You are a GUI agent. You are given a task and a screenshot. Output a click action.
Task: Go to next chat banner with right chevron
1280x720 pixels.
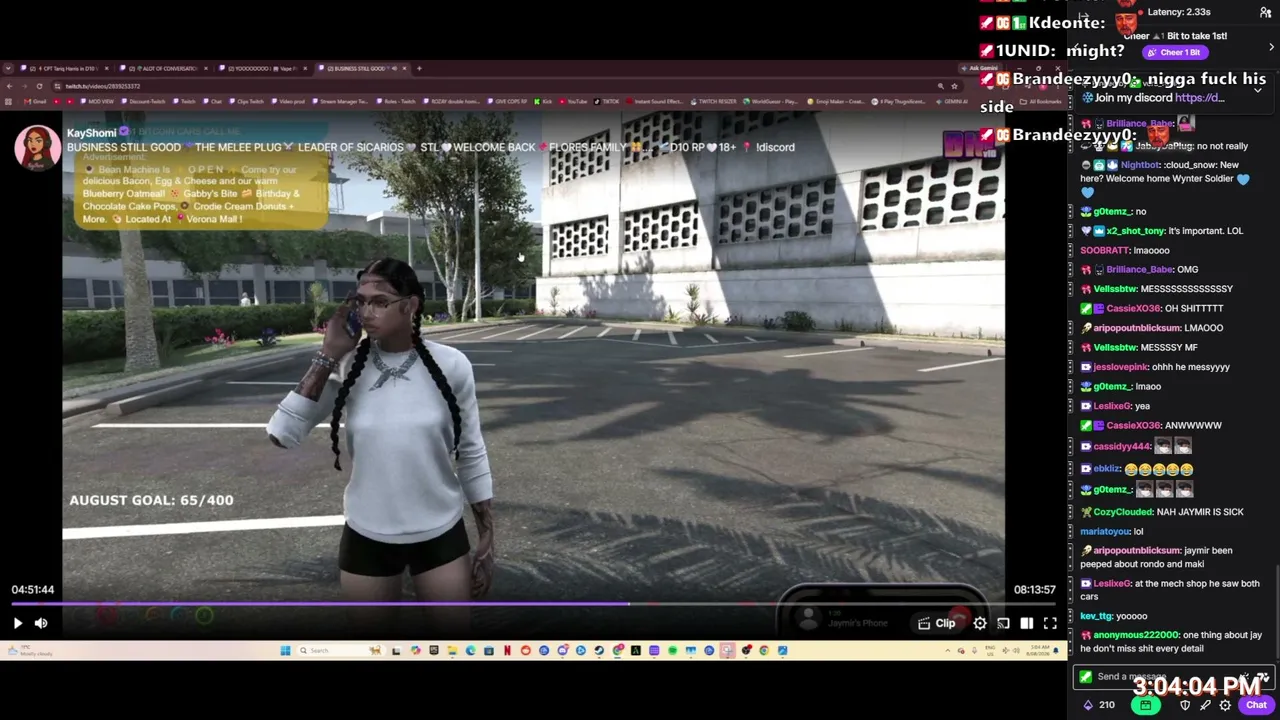(x=1271, y=47)
